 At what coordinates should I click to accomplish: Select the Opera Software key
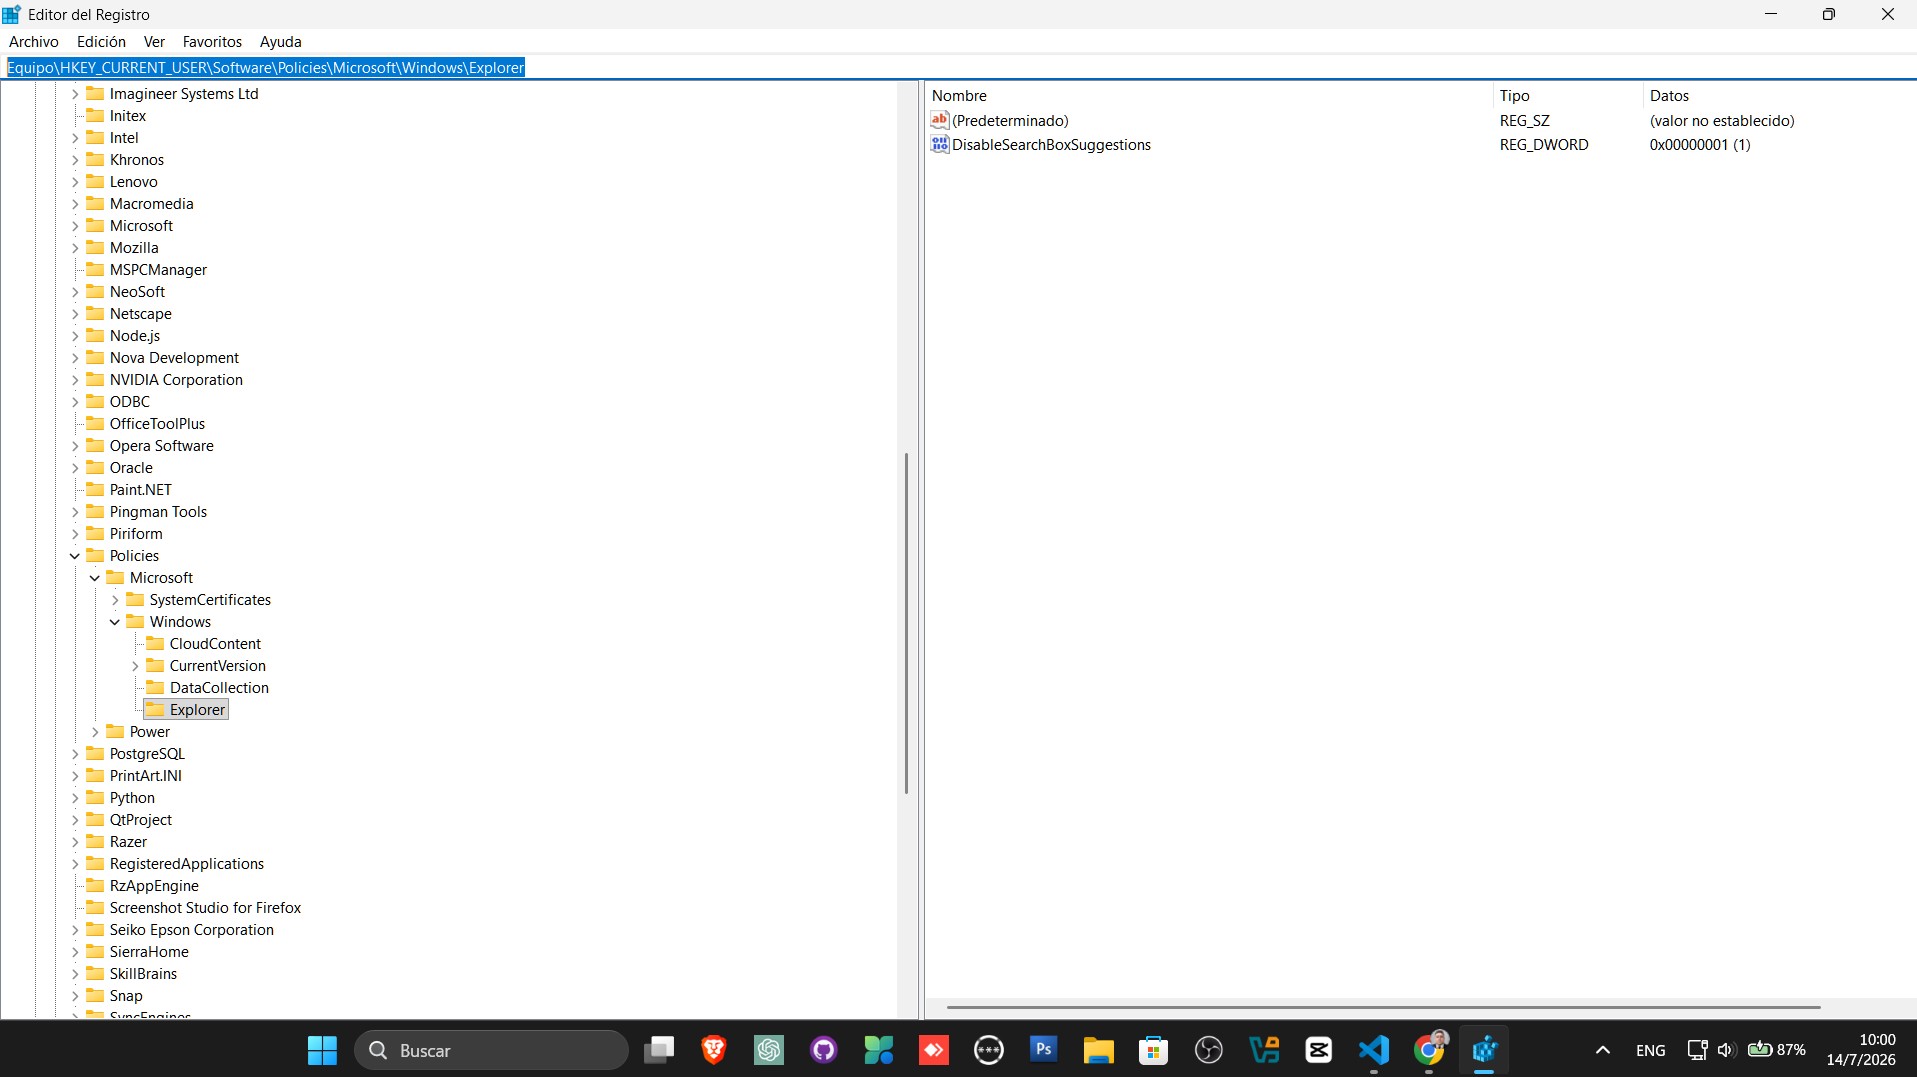[161, 446]
